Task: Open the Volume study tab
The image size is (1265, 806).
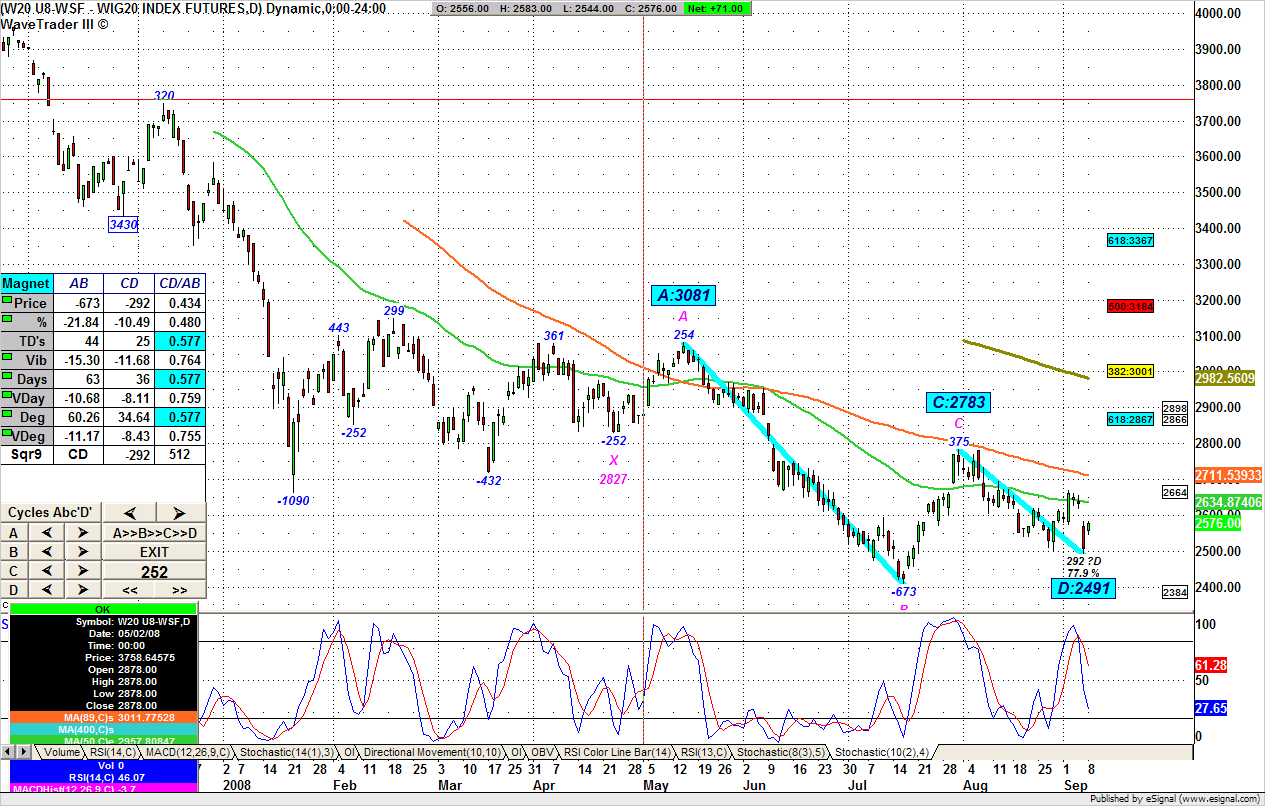Action: pyautogui.click(x=62, y=751)
